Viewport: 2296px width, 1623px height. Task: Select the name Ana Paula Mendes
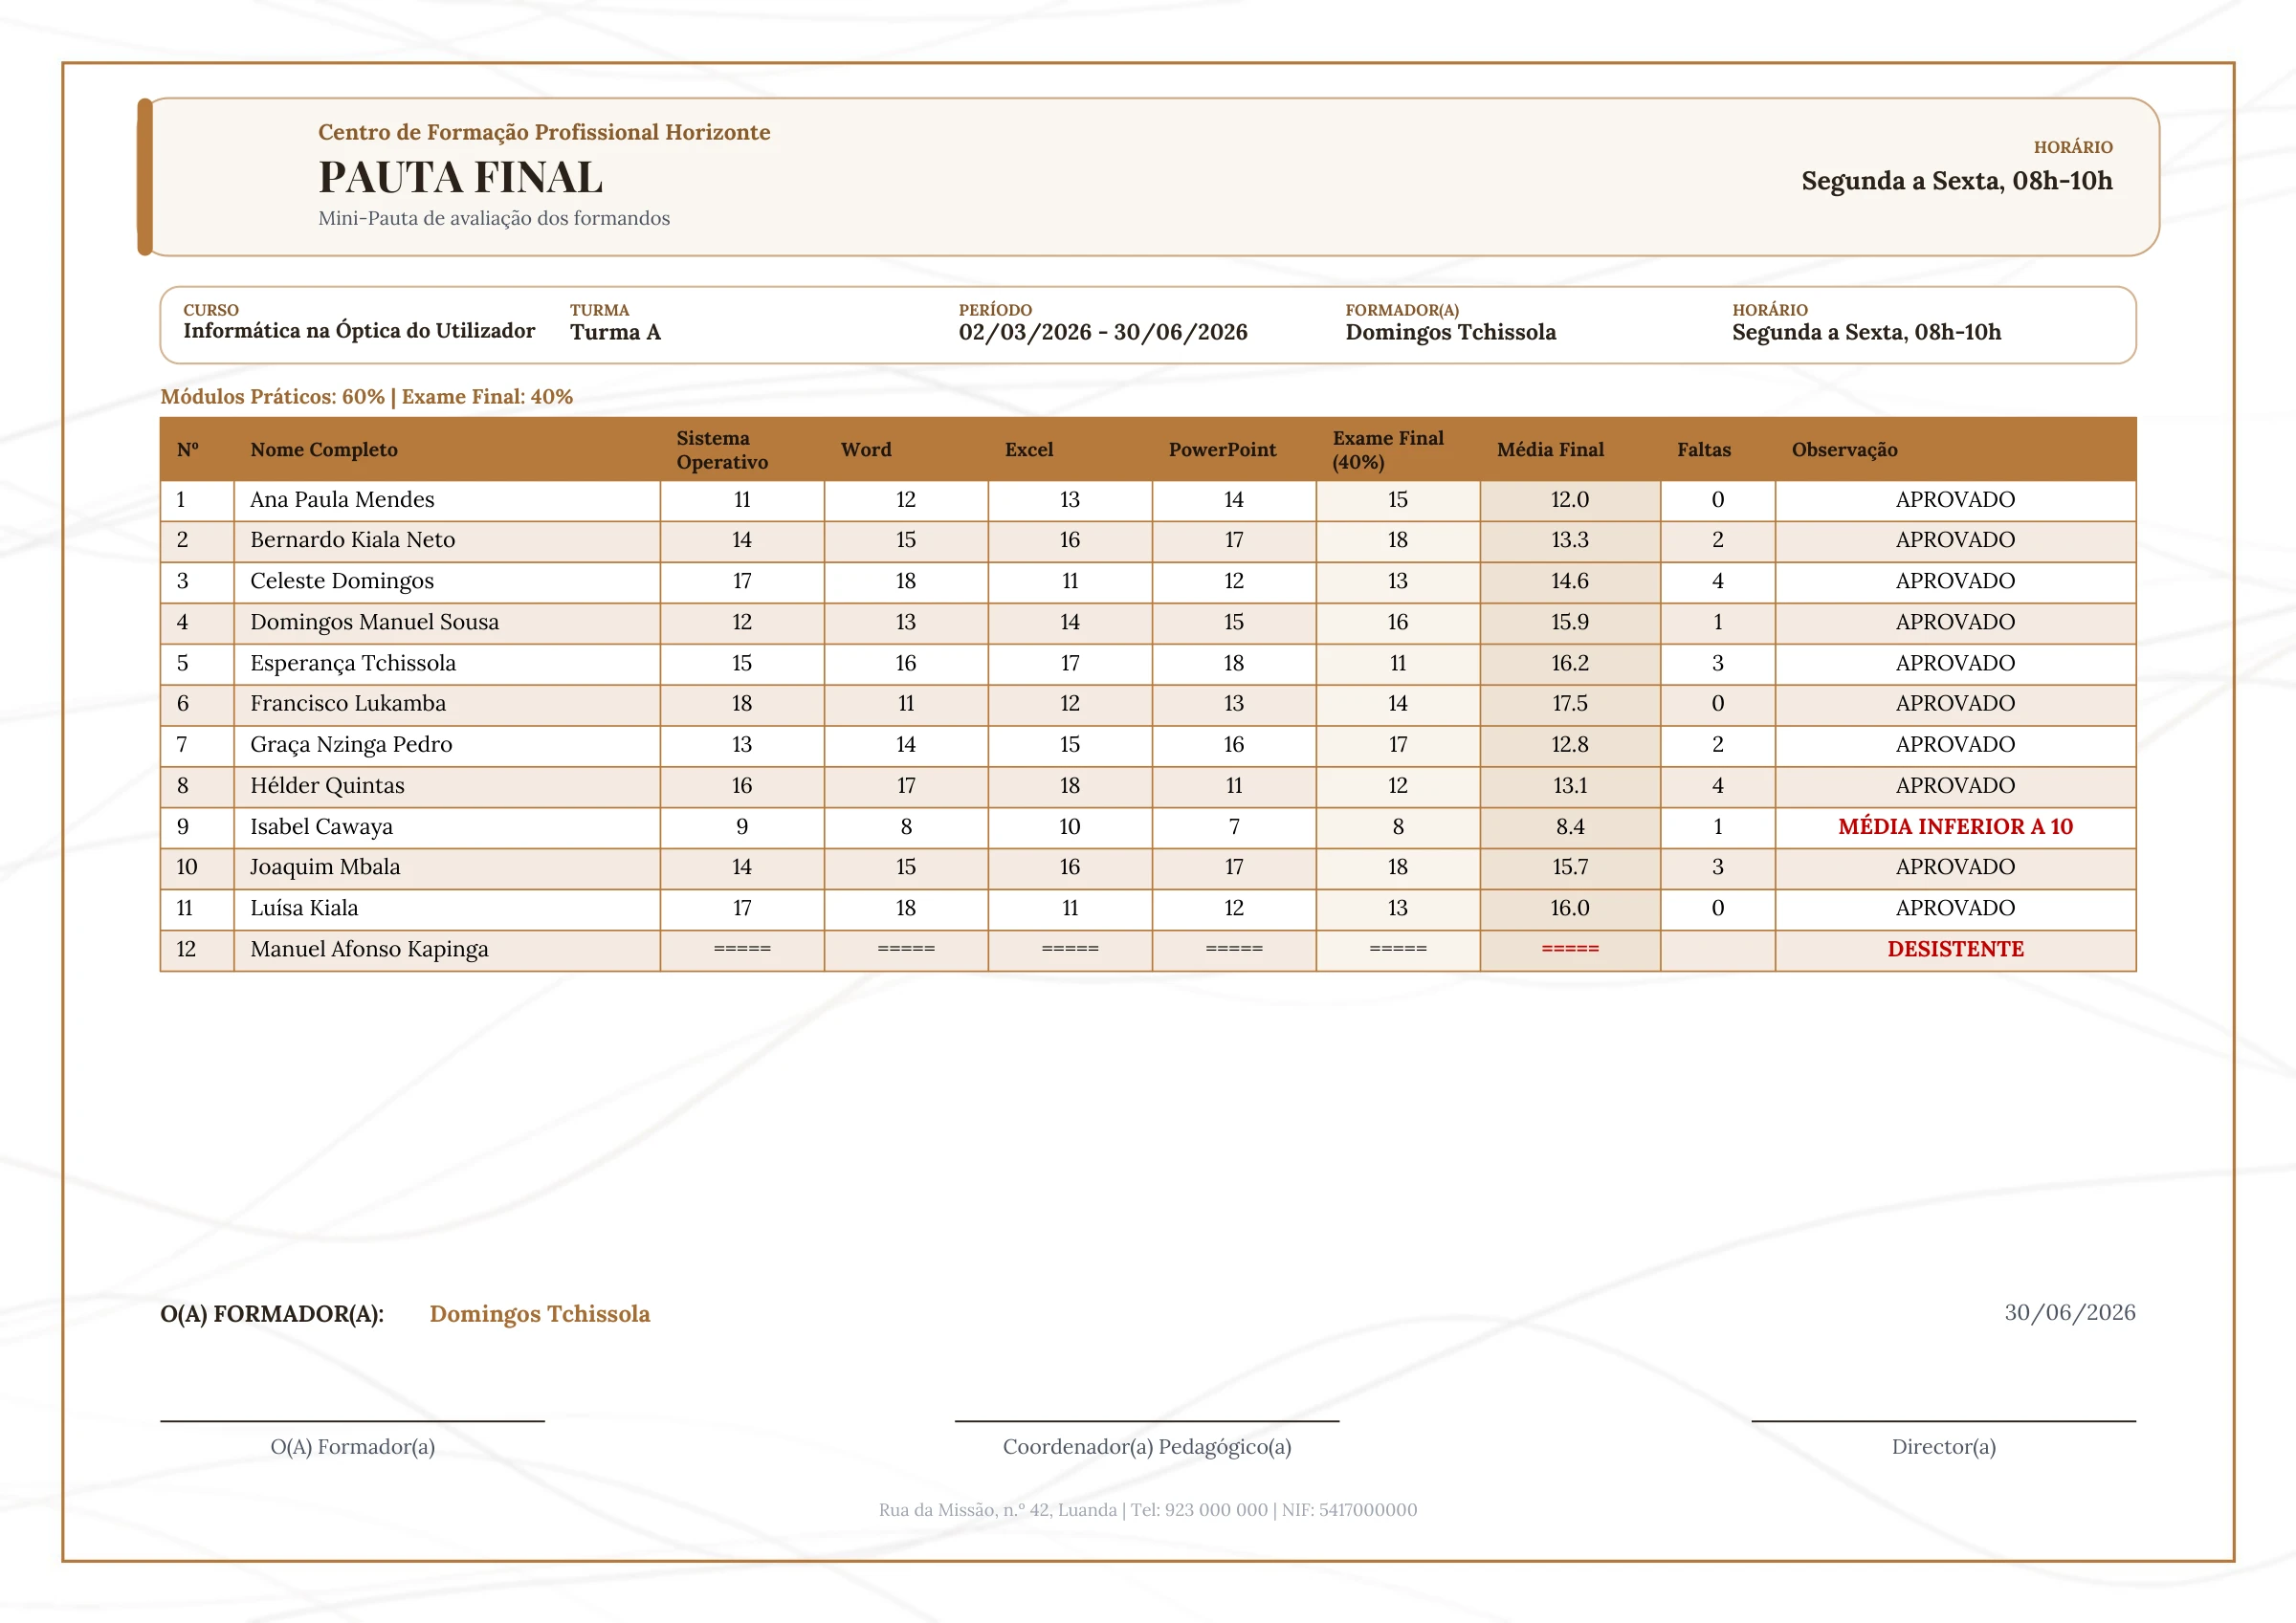(342, 499)
